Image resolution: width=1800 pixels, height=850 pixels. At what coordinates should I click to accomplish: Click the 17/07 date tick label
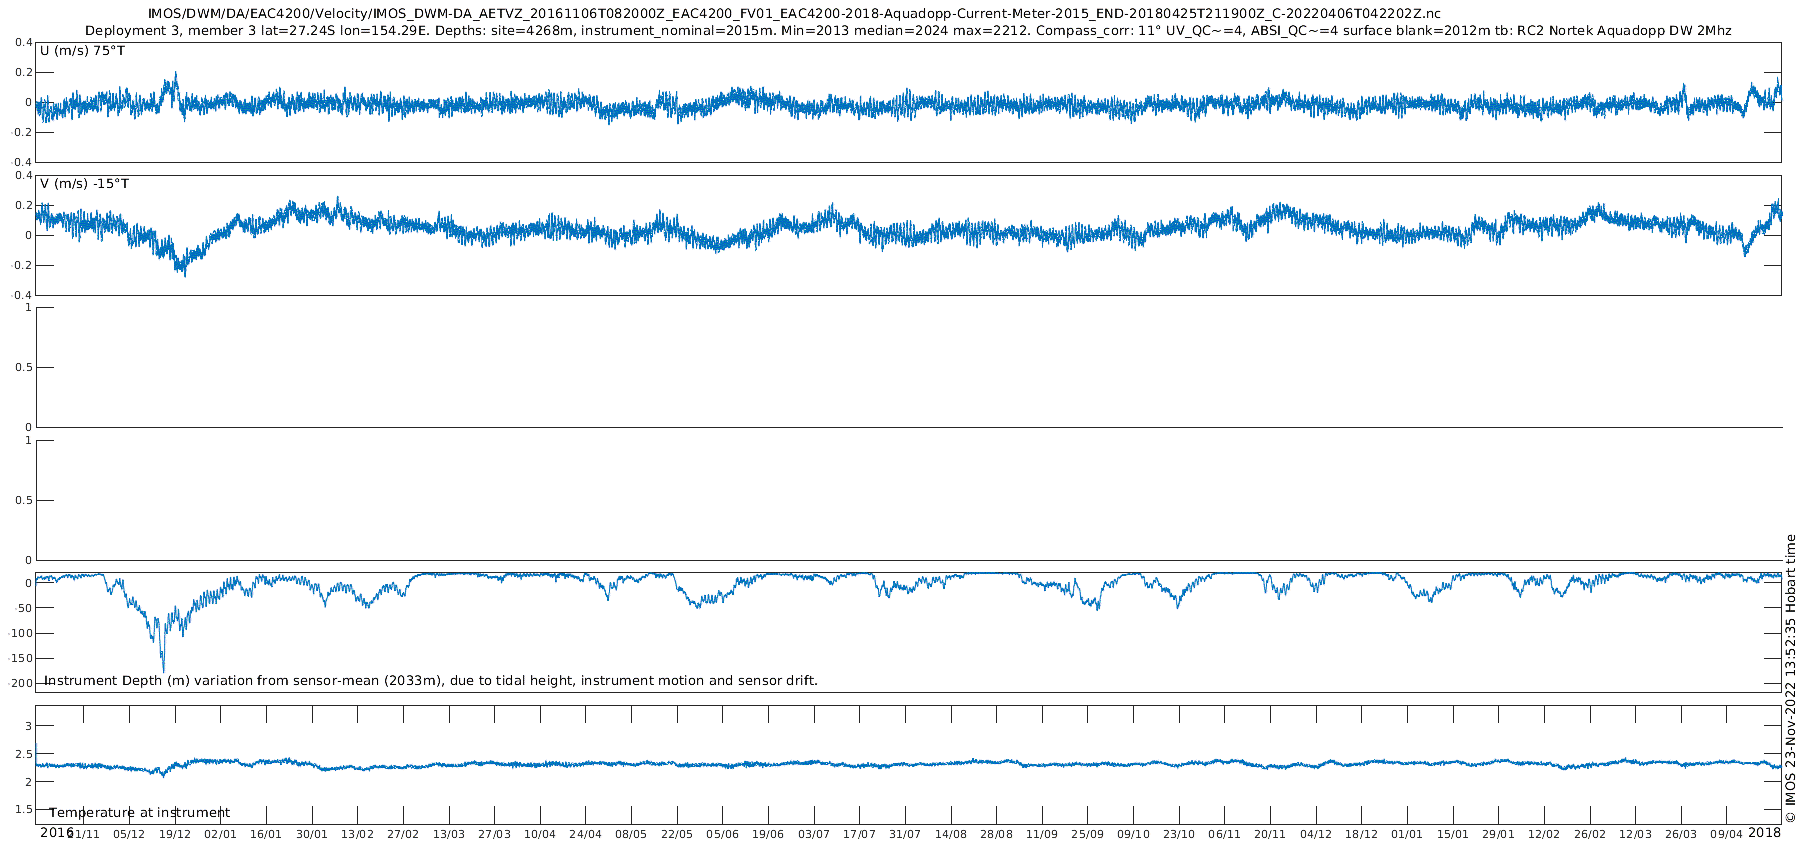coord(860,834)
